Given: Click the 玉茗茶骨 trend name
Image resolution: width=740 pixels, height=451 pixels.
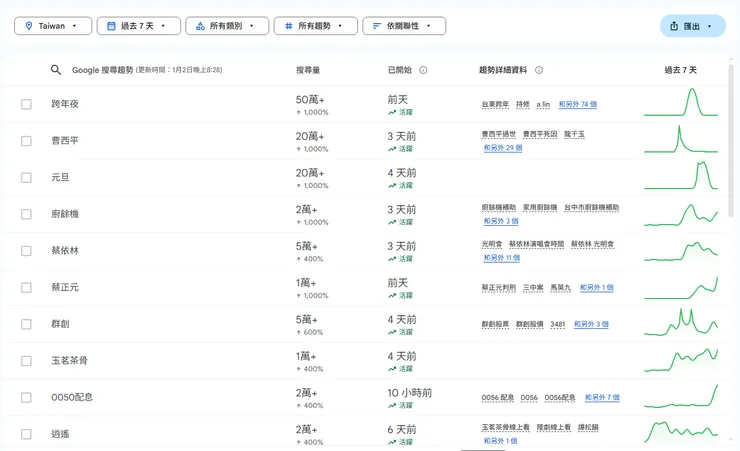Looking at the screenshot, I should tap(69, 361).
